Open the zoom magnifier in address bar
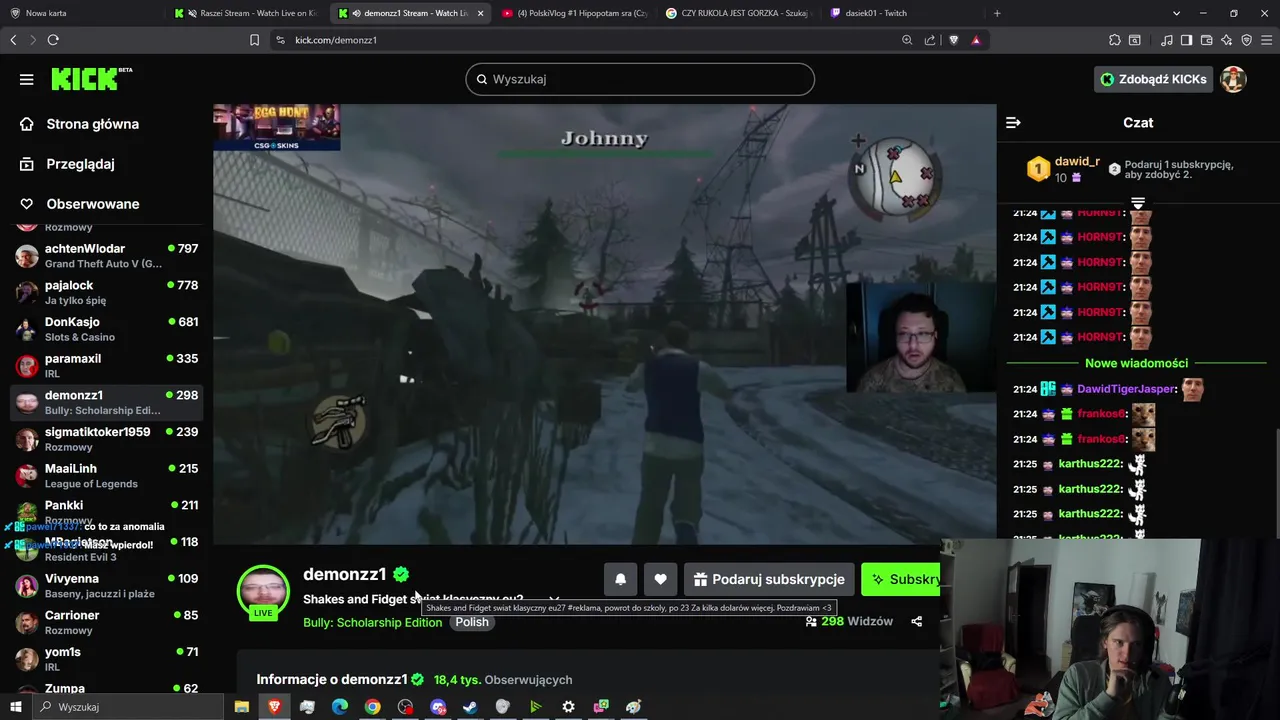The width and height of the screenshot is (1280, 720). (x=907, y=40)
